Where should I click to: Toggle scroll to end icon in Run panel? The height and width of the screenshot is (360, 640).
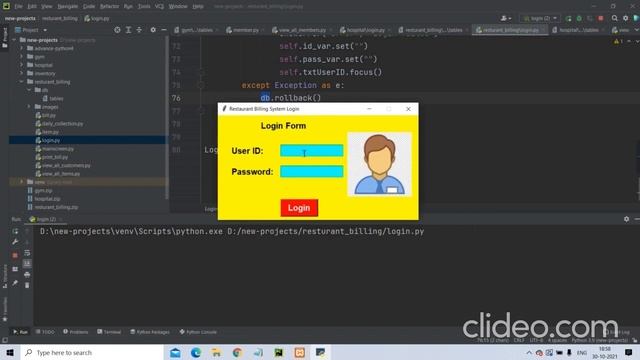(27, 264)
